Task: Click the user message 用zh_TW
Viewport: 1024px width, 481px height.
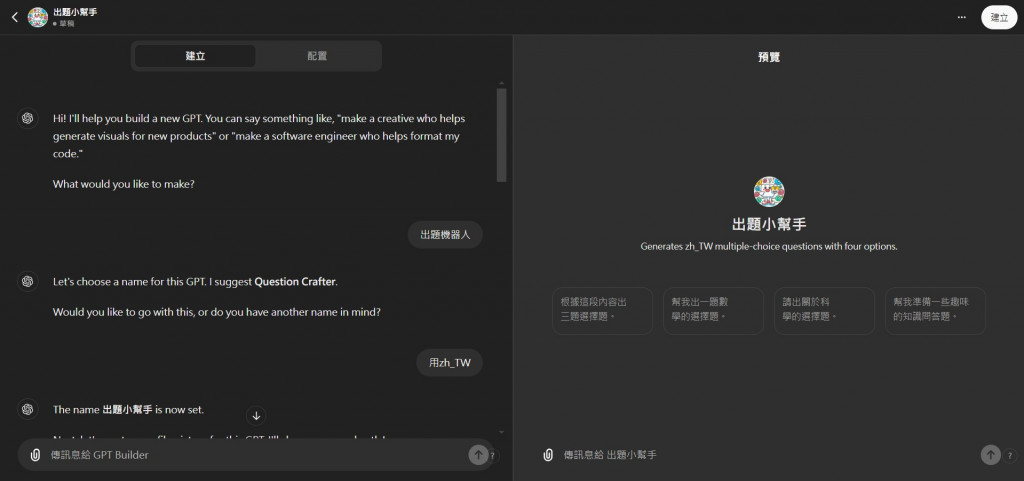Action: (x=449, y=364)
